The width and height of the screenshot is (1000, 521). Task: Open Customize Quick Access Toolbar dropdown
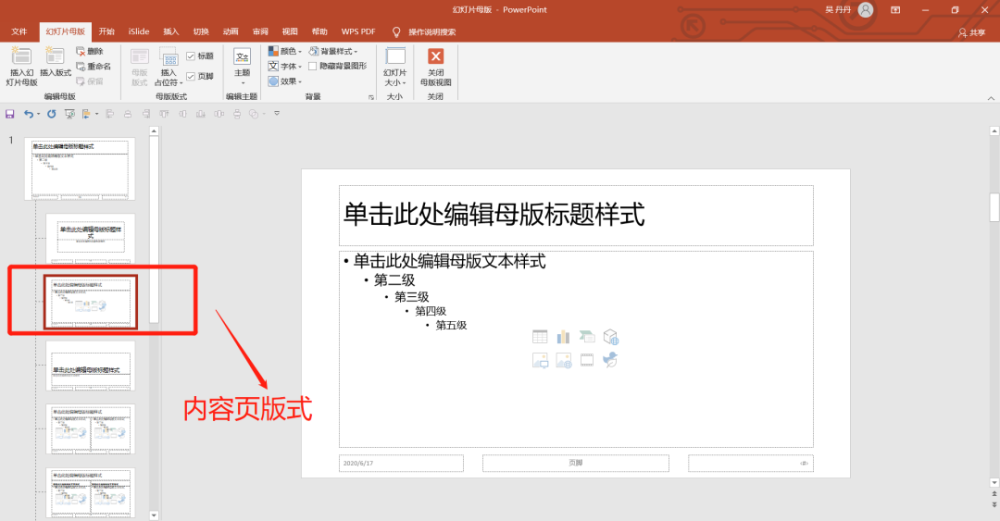coord(277,114)
